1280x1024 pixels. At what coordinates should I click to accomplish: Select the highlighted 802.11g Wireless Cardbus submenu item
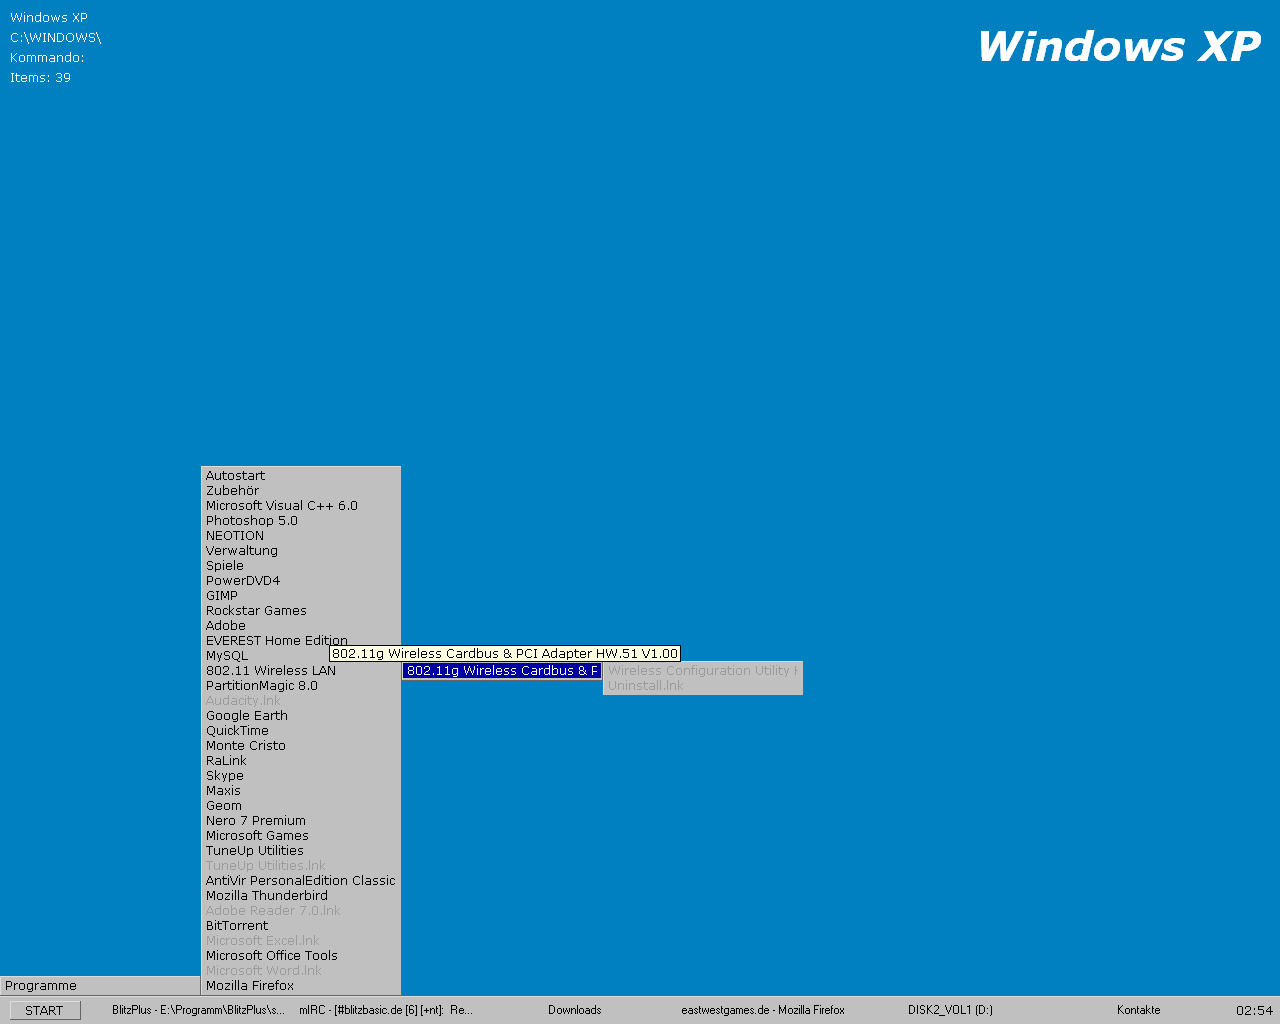click(502, 671)
